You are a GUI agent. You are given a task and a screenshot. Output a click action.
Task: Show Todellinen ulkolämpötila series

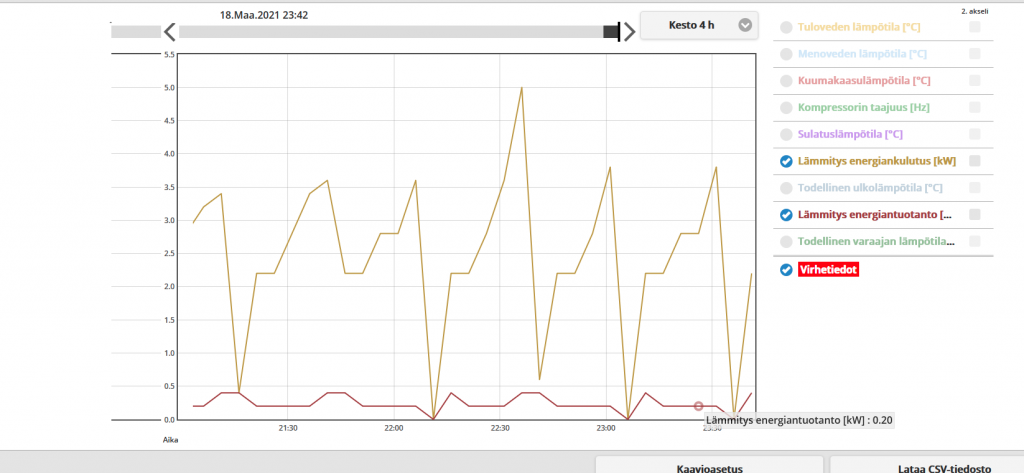pos(786,188)
